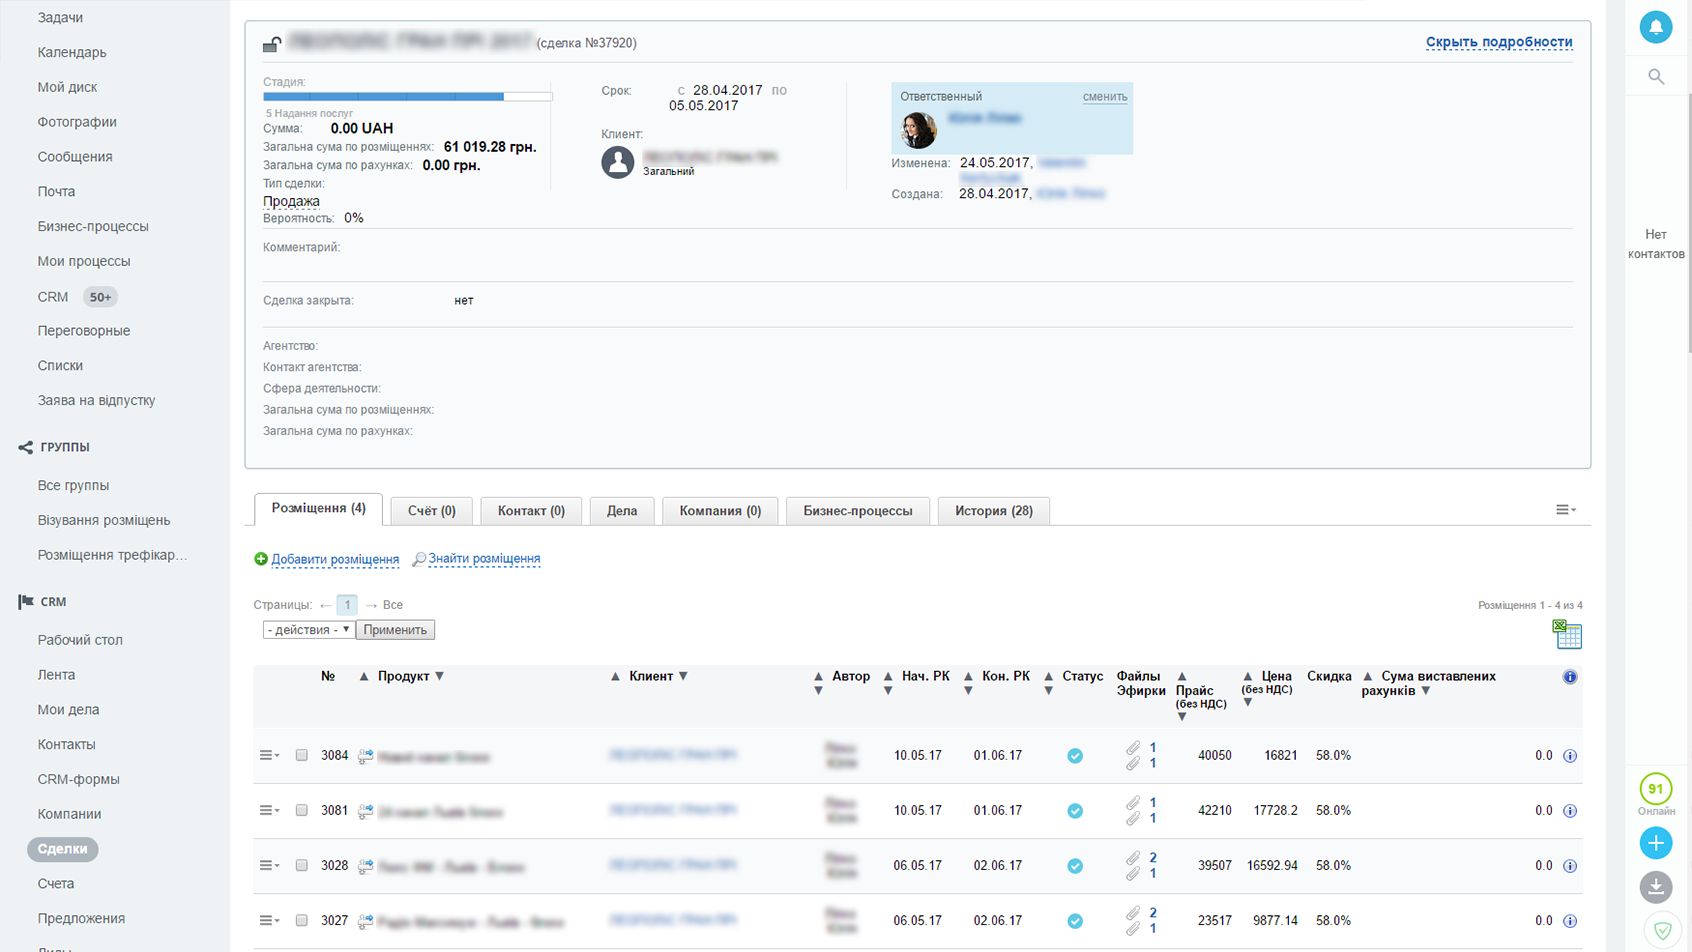The width and height of the screenshot is (1692, 952).
Task: Select checkbox for row 3084
Action: [x=301, y=755]
